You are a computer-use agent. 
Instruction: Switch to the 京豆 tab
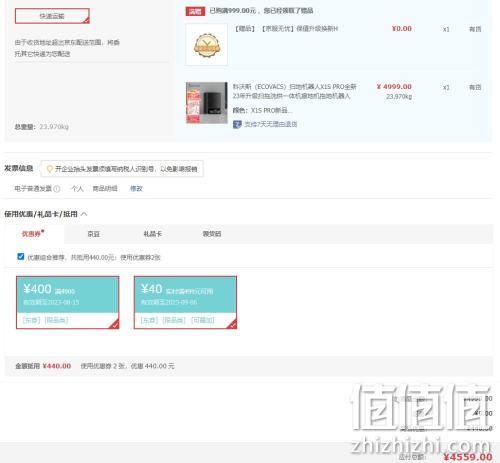tap(94, 234)
